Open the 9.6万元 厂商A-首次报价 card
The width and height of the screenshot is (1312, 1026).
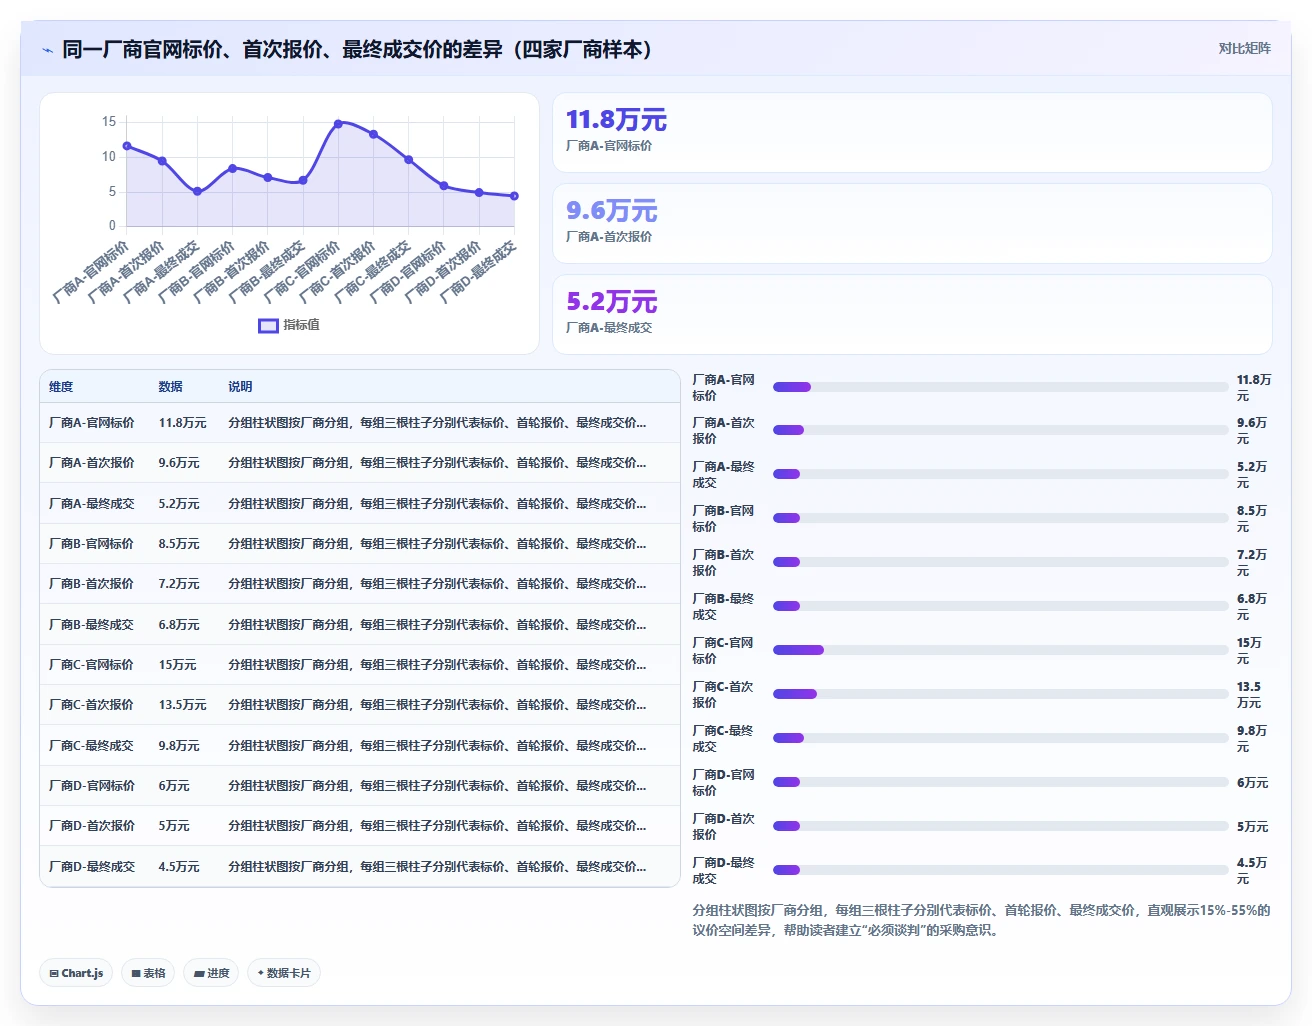click(912, 224)
